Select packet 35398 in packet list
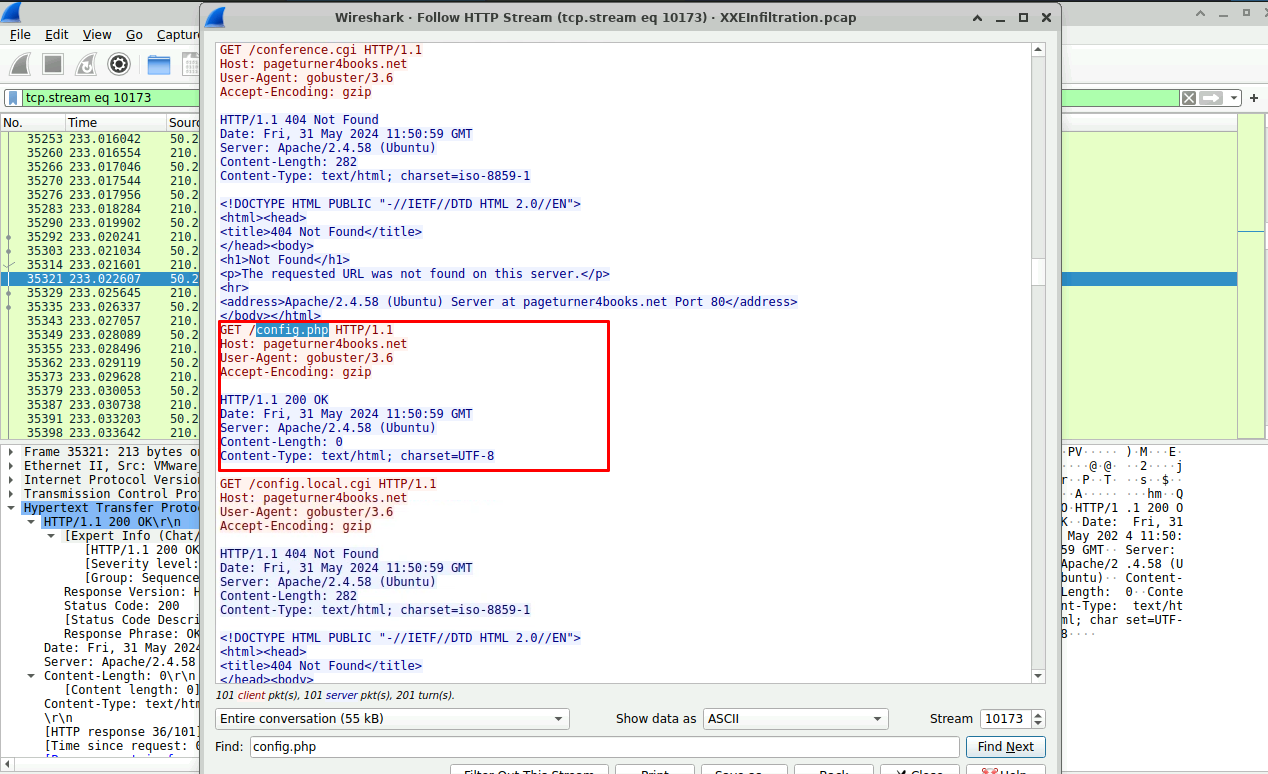 click(x=100, y=433)
